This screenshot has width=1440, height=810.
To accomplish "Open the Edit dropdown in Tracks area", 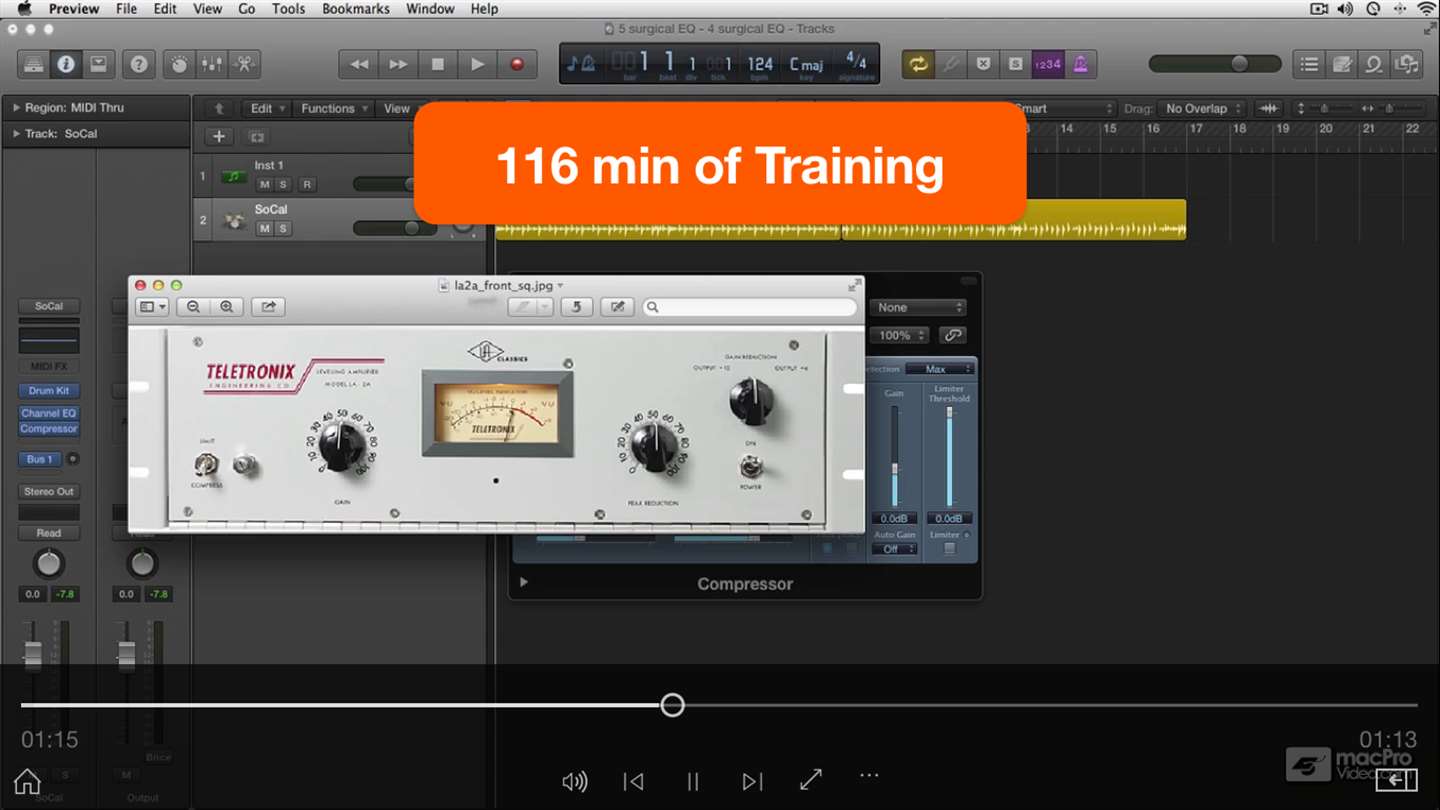I will pyautogui.click(x=266, y=109).
